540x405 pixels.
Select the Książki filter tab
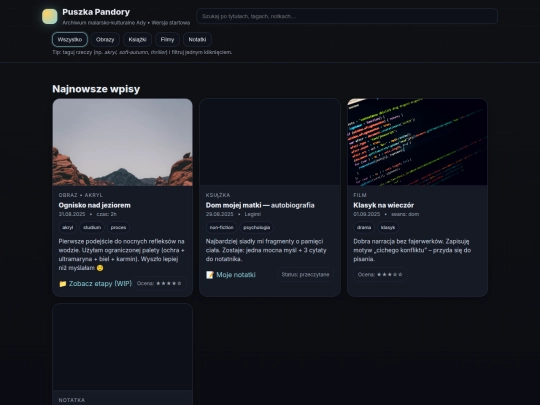click(137, 40)
